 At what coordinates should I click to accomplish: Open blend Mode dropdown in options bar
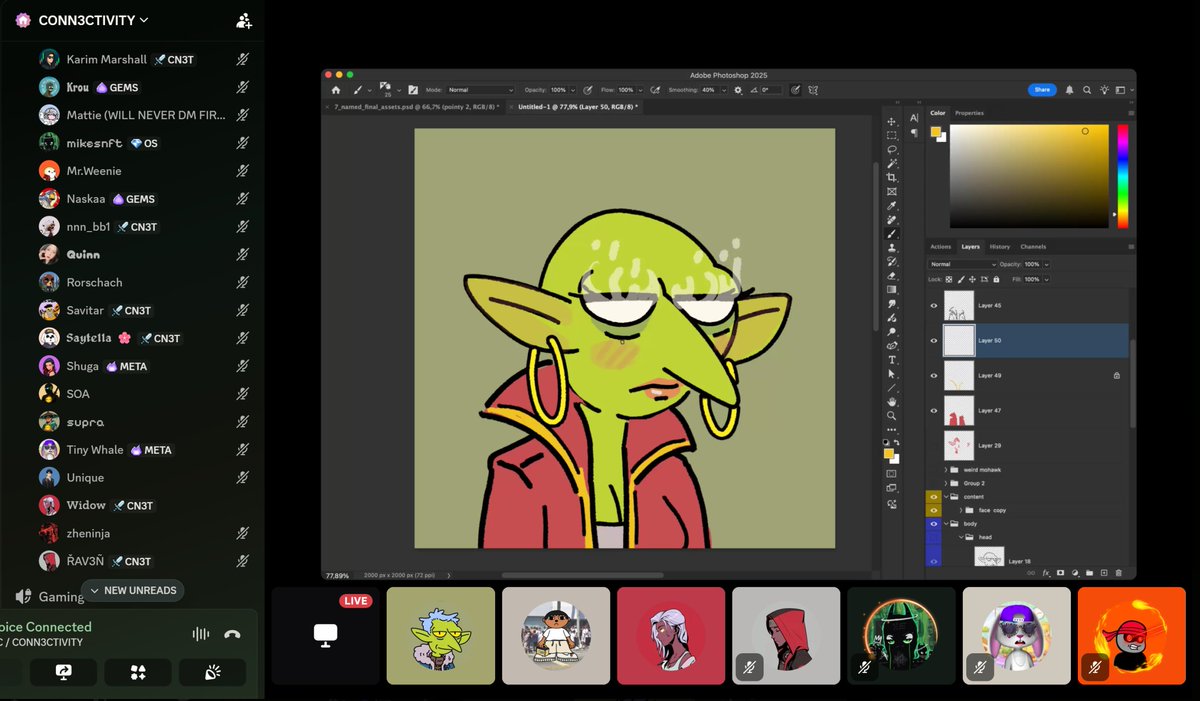[481, 89]
